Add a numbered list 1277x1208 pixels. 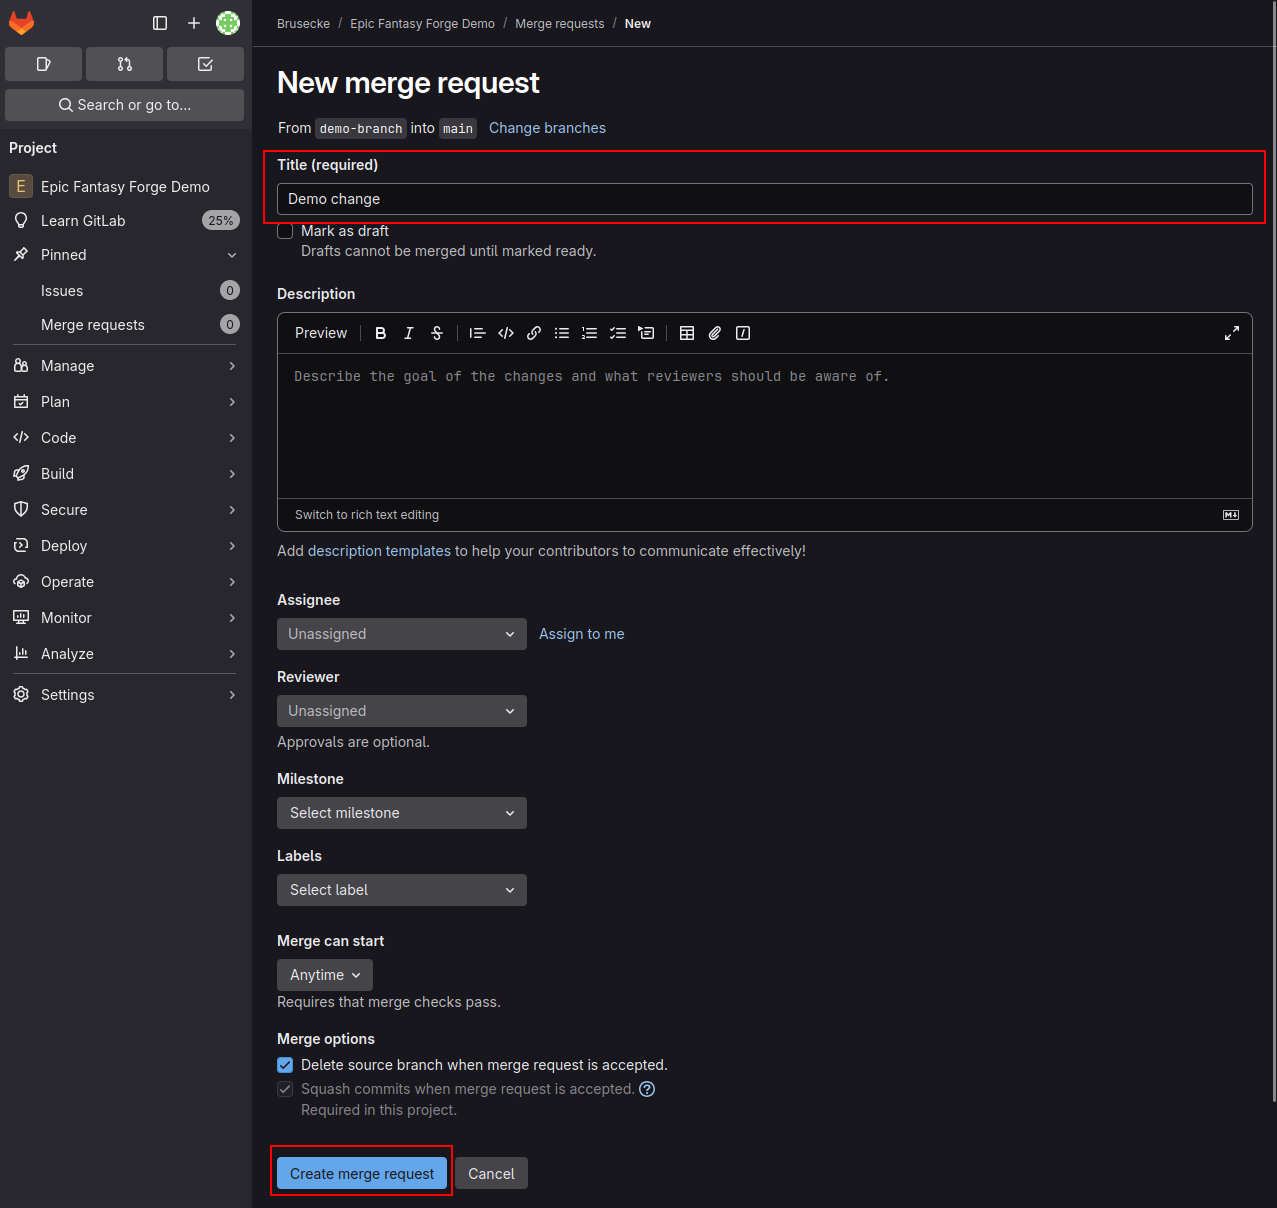tap(590, 333)
